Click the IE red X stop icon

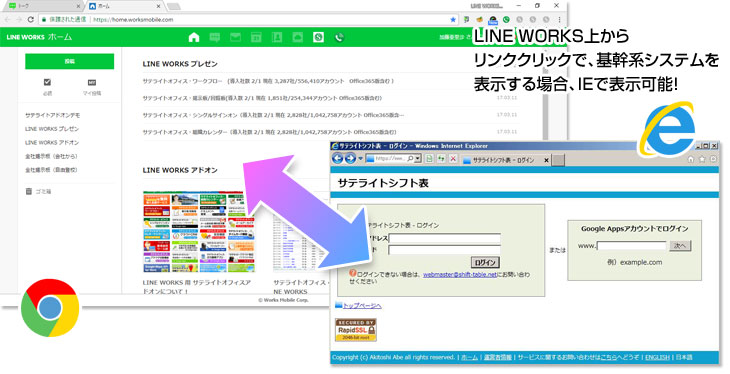click(x=453, y=159)
